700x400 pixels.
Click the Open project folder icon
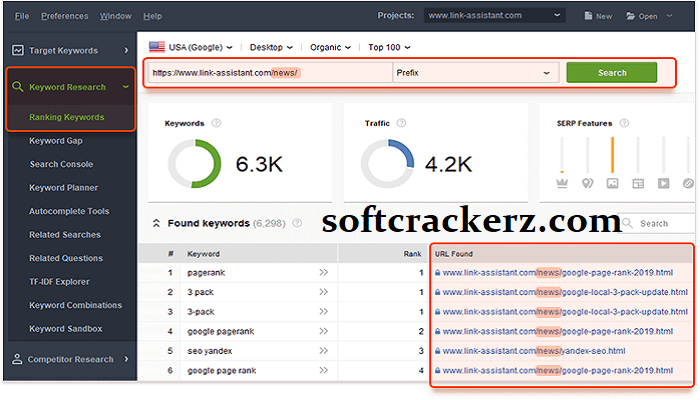tap(630, 16)
